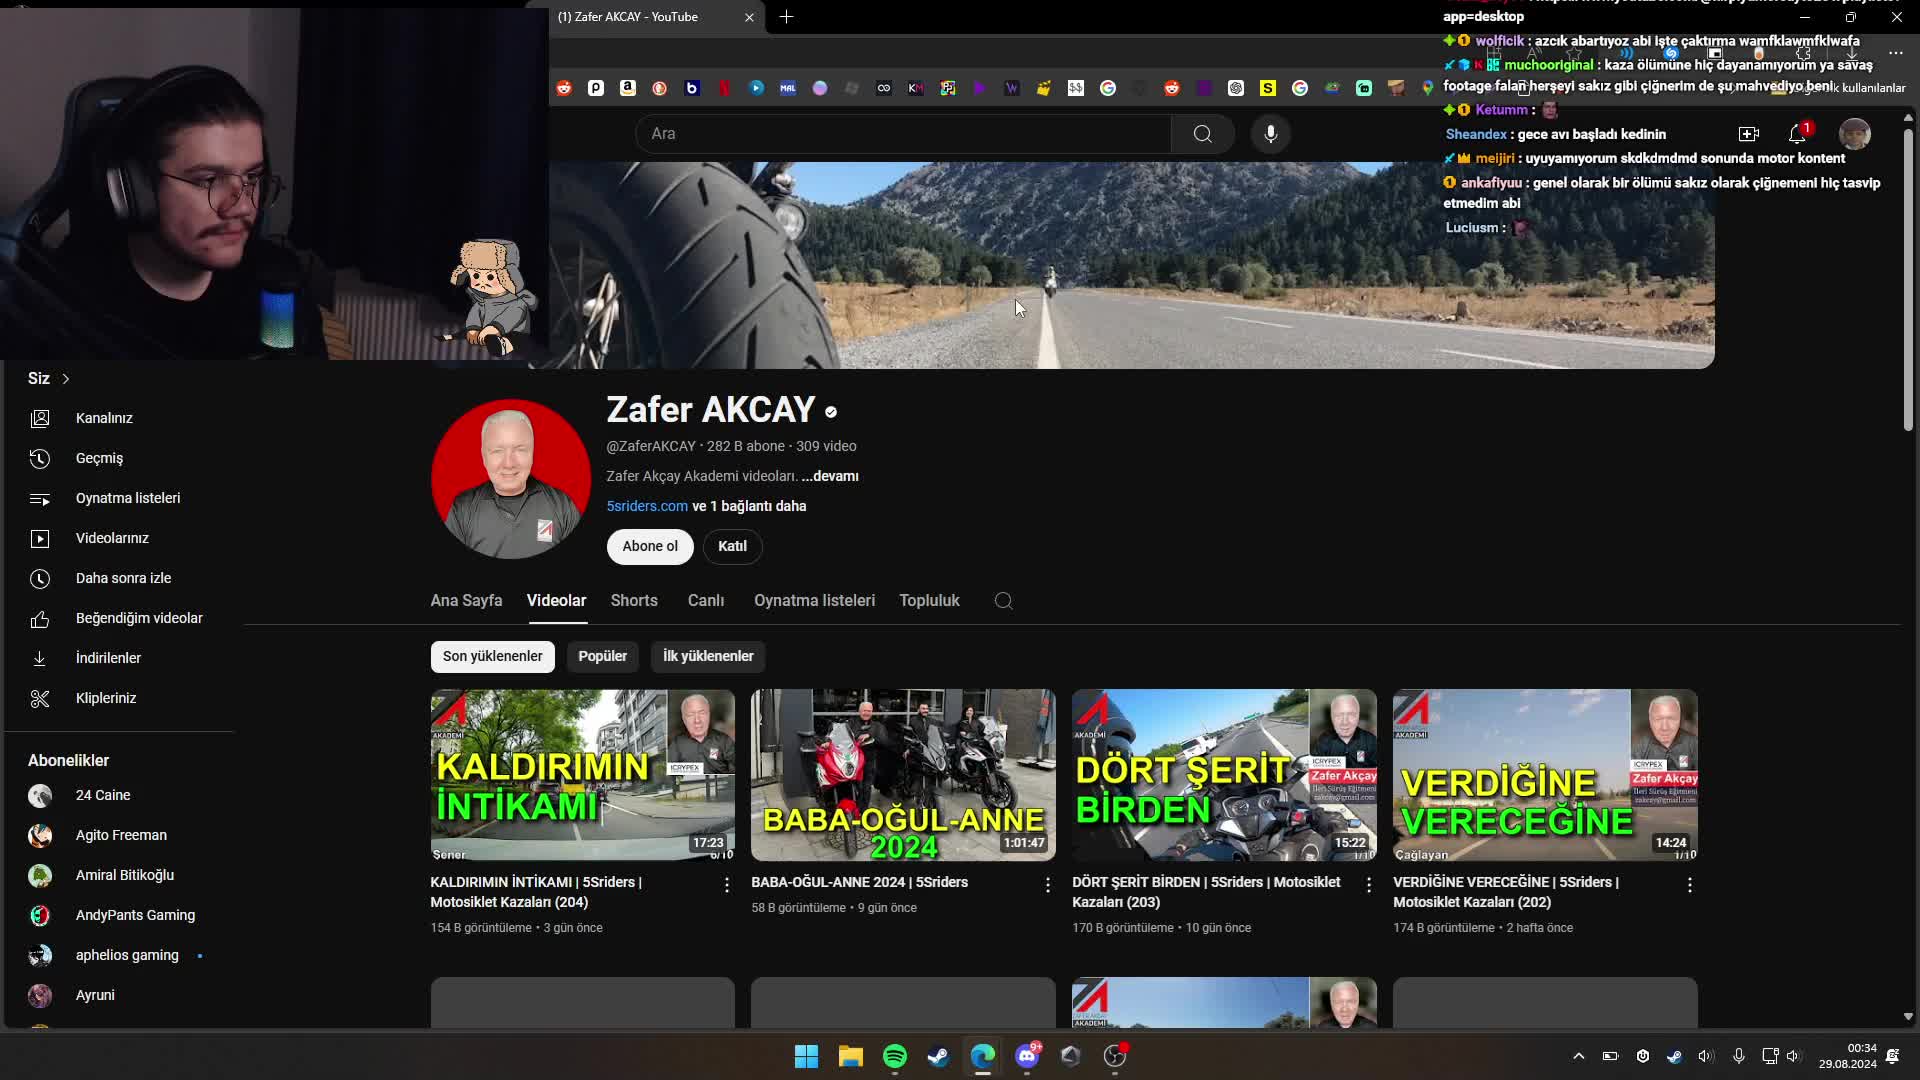
Task: Open the 5sriders.com link
Action: point(647,506)
